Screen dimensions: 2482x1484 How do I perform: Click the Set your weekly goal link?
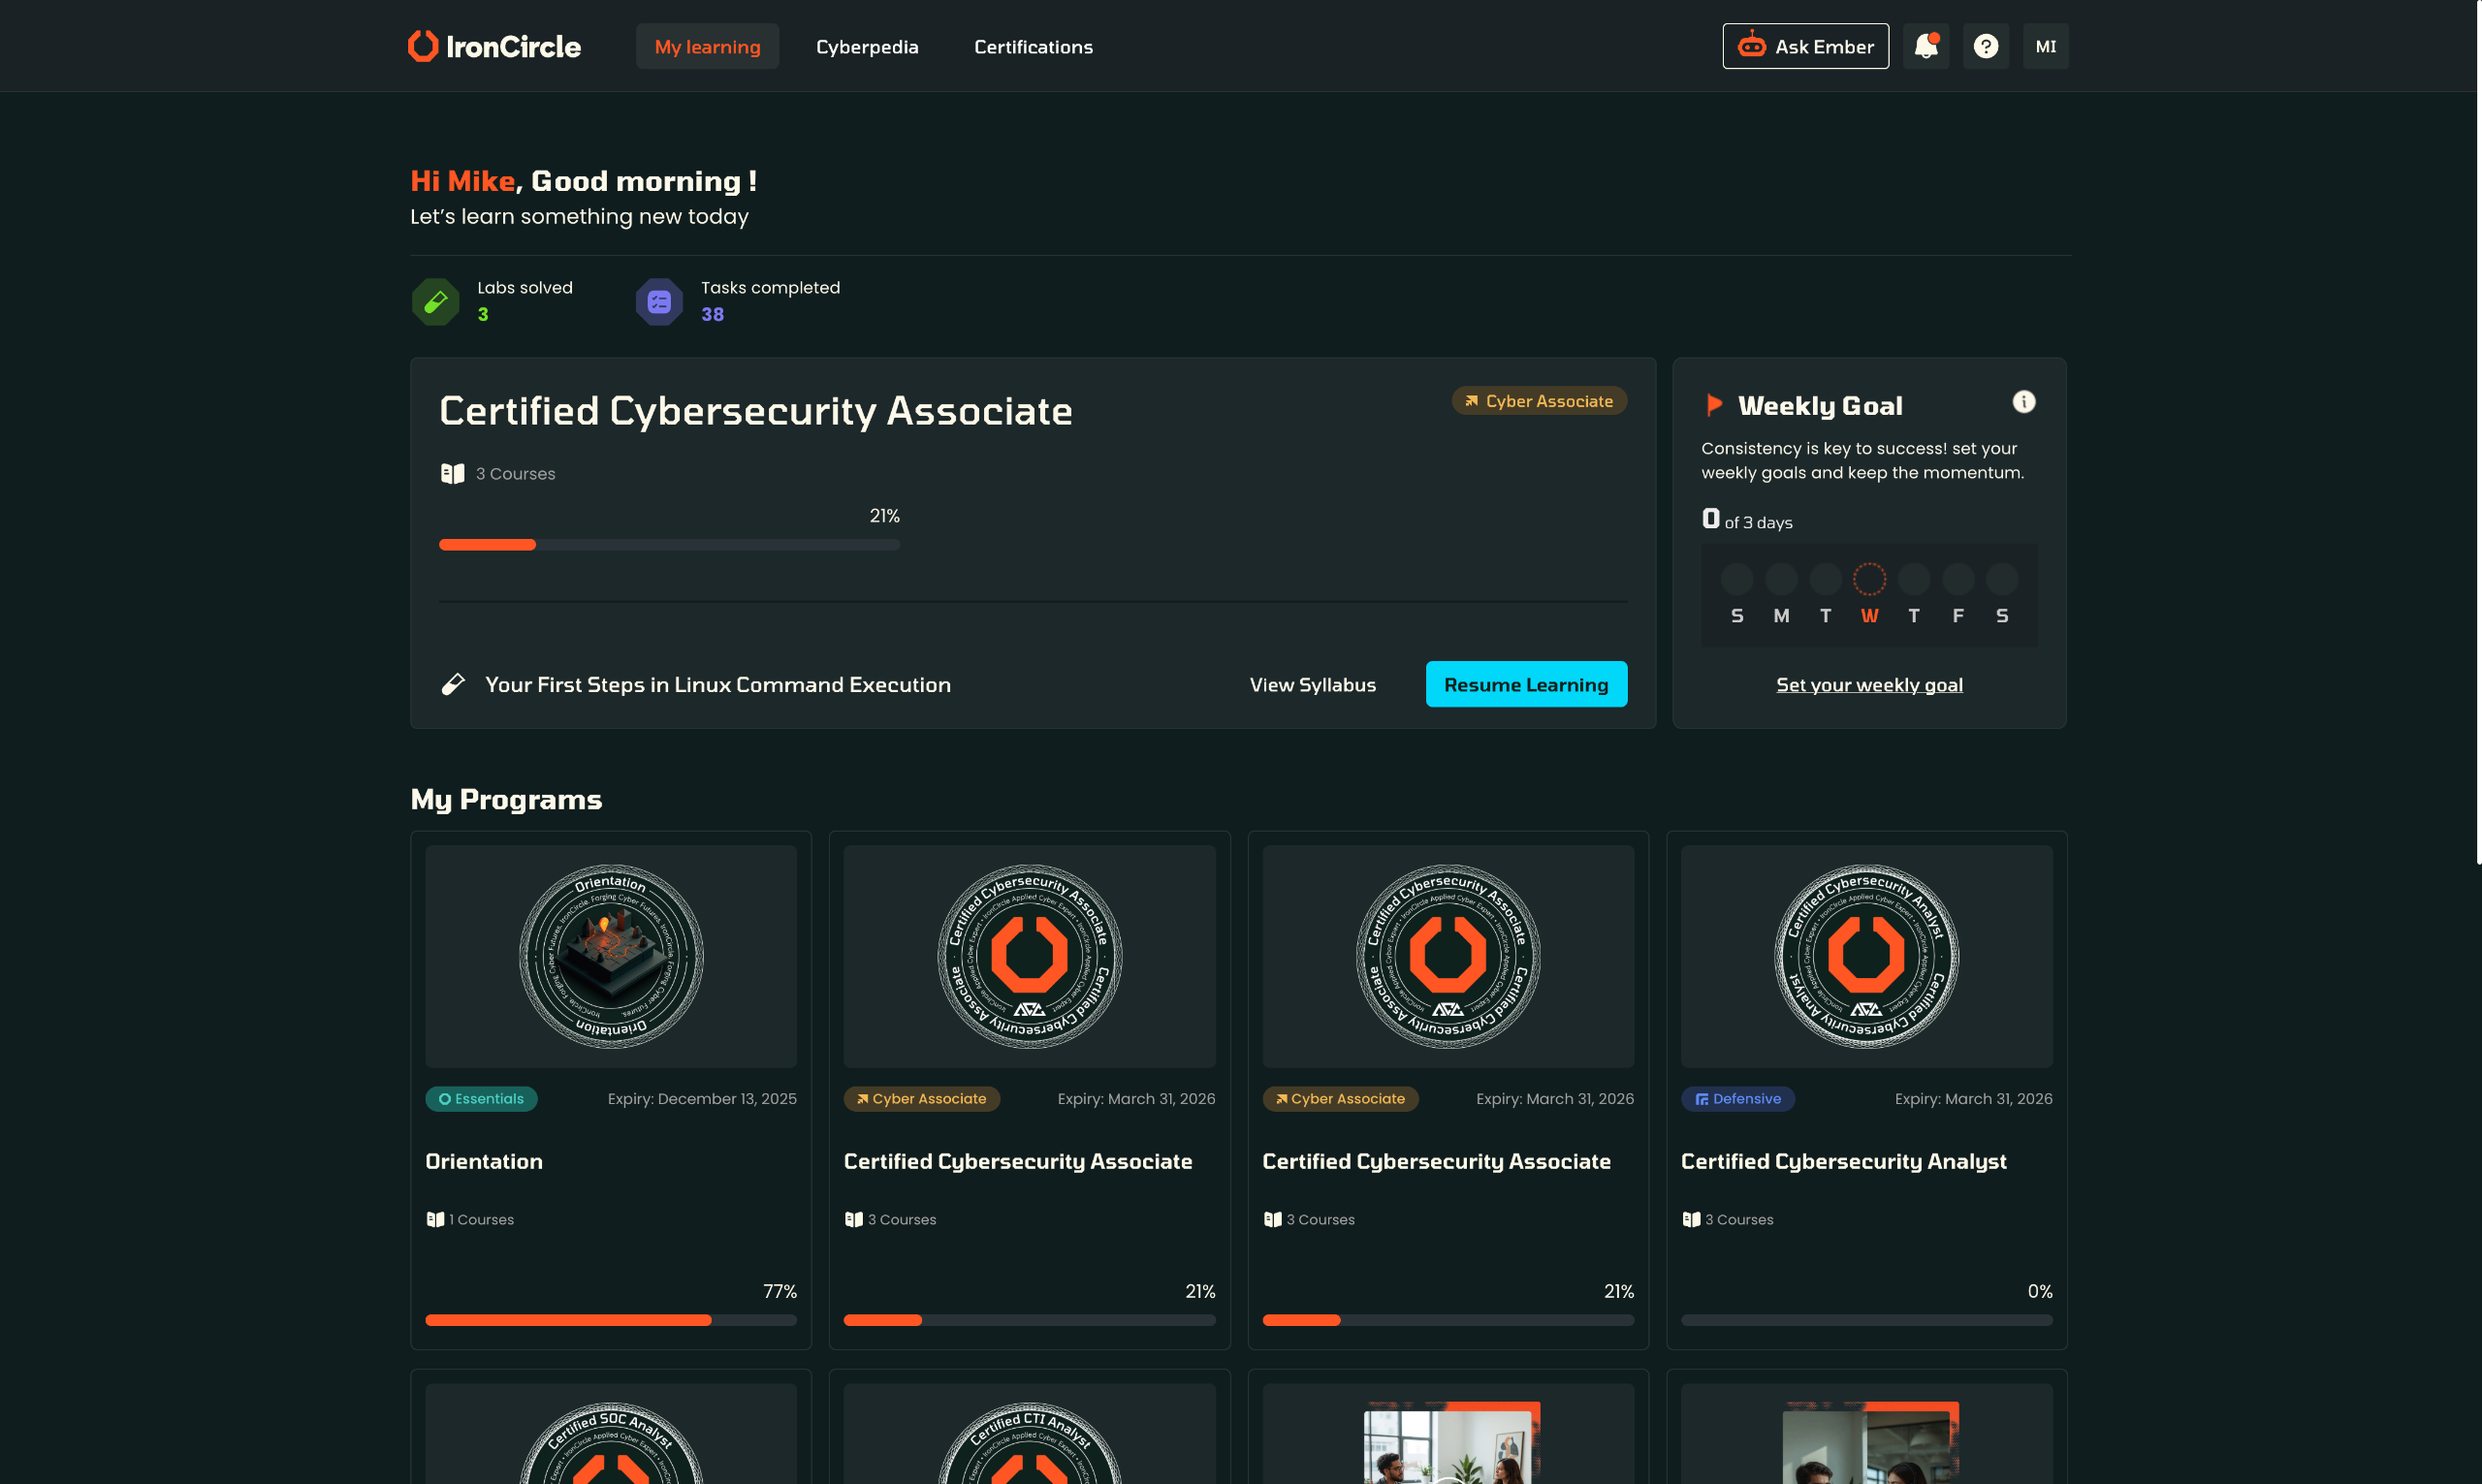pos(1868,684)
